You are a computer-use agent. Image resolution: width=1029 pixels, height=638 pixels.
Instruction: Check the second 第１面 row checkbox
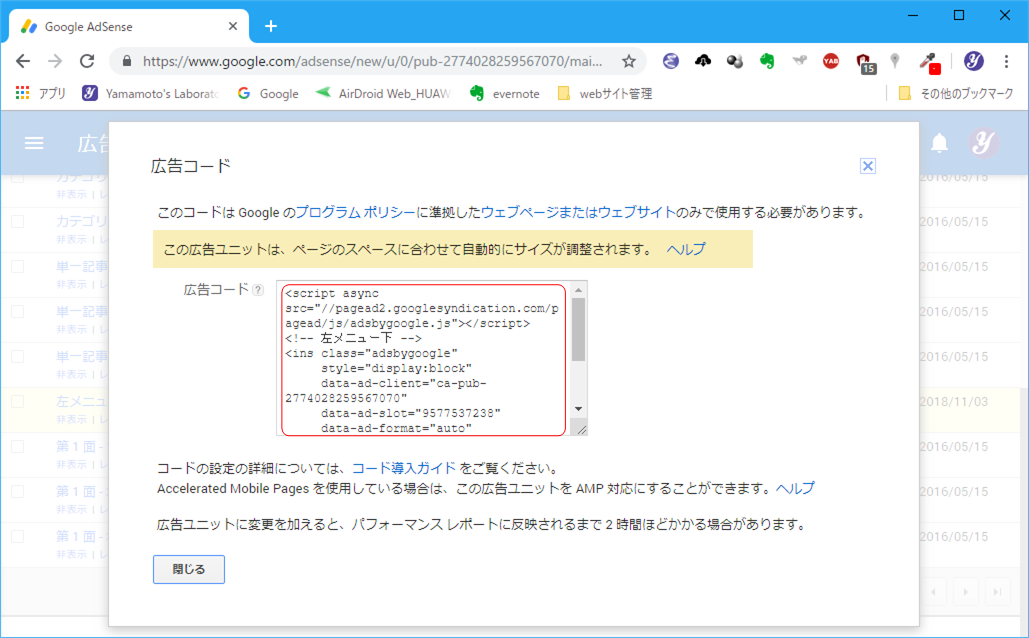18,492
